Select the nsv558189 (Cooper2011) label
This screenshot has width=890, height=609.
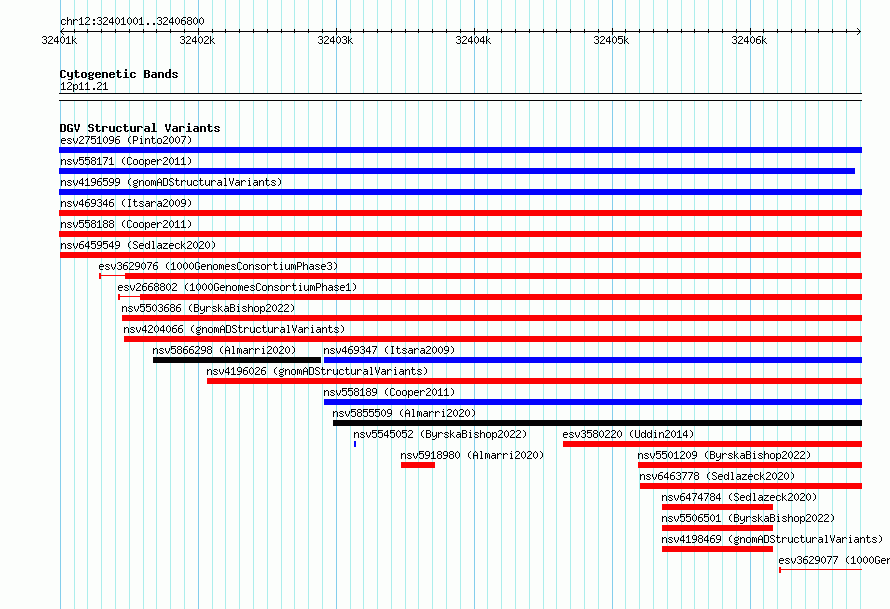[x=389, y=392]
